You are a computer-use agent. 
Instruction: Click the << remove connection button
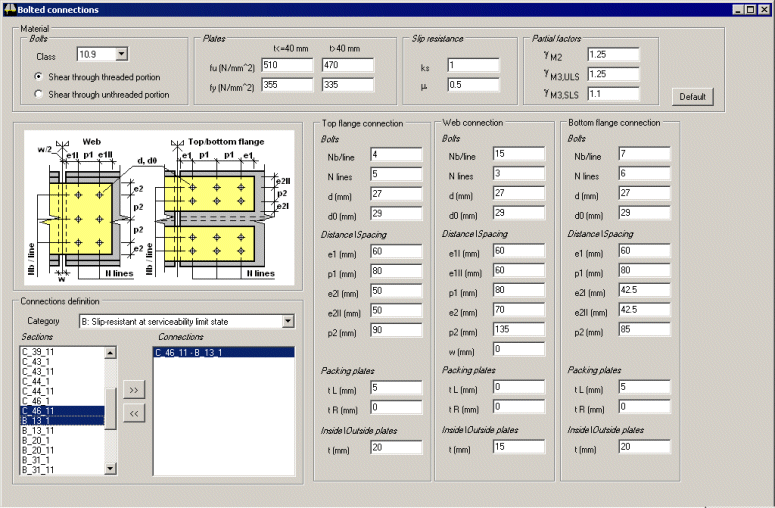(x=133, y=411)
